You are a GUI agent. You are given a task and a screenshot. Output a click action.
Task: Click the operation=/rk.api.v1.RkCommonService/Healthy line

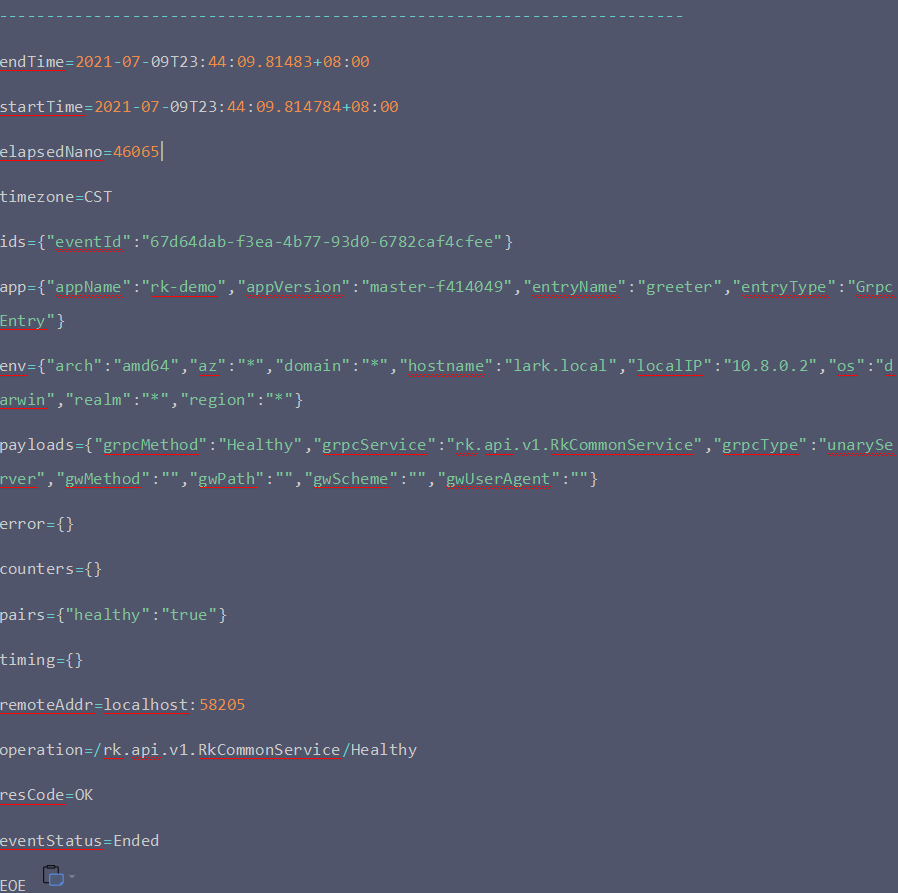coord(208,750)
